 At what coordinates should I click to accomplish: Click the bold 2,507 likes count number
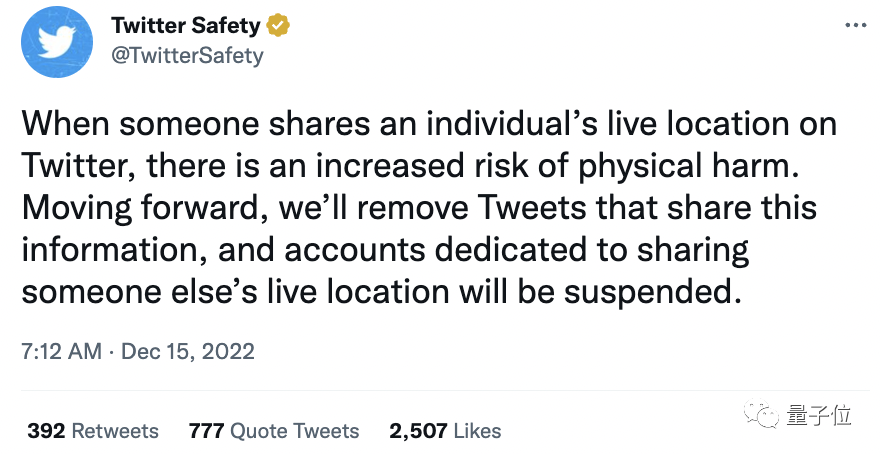click(418, 432)
